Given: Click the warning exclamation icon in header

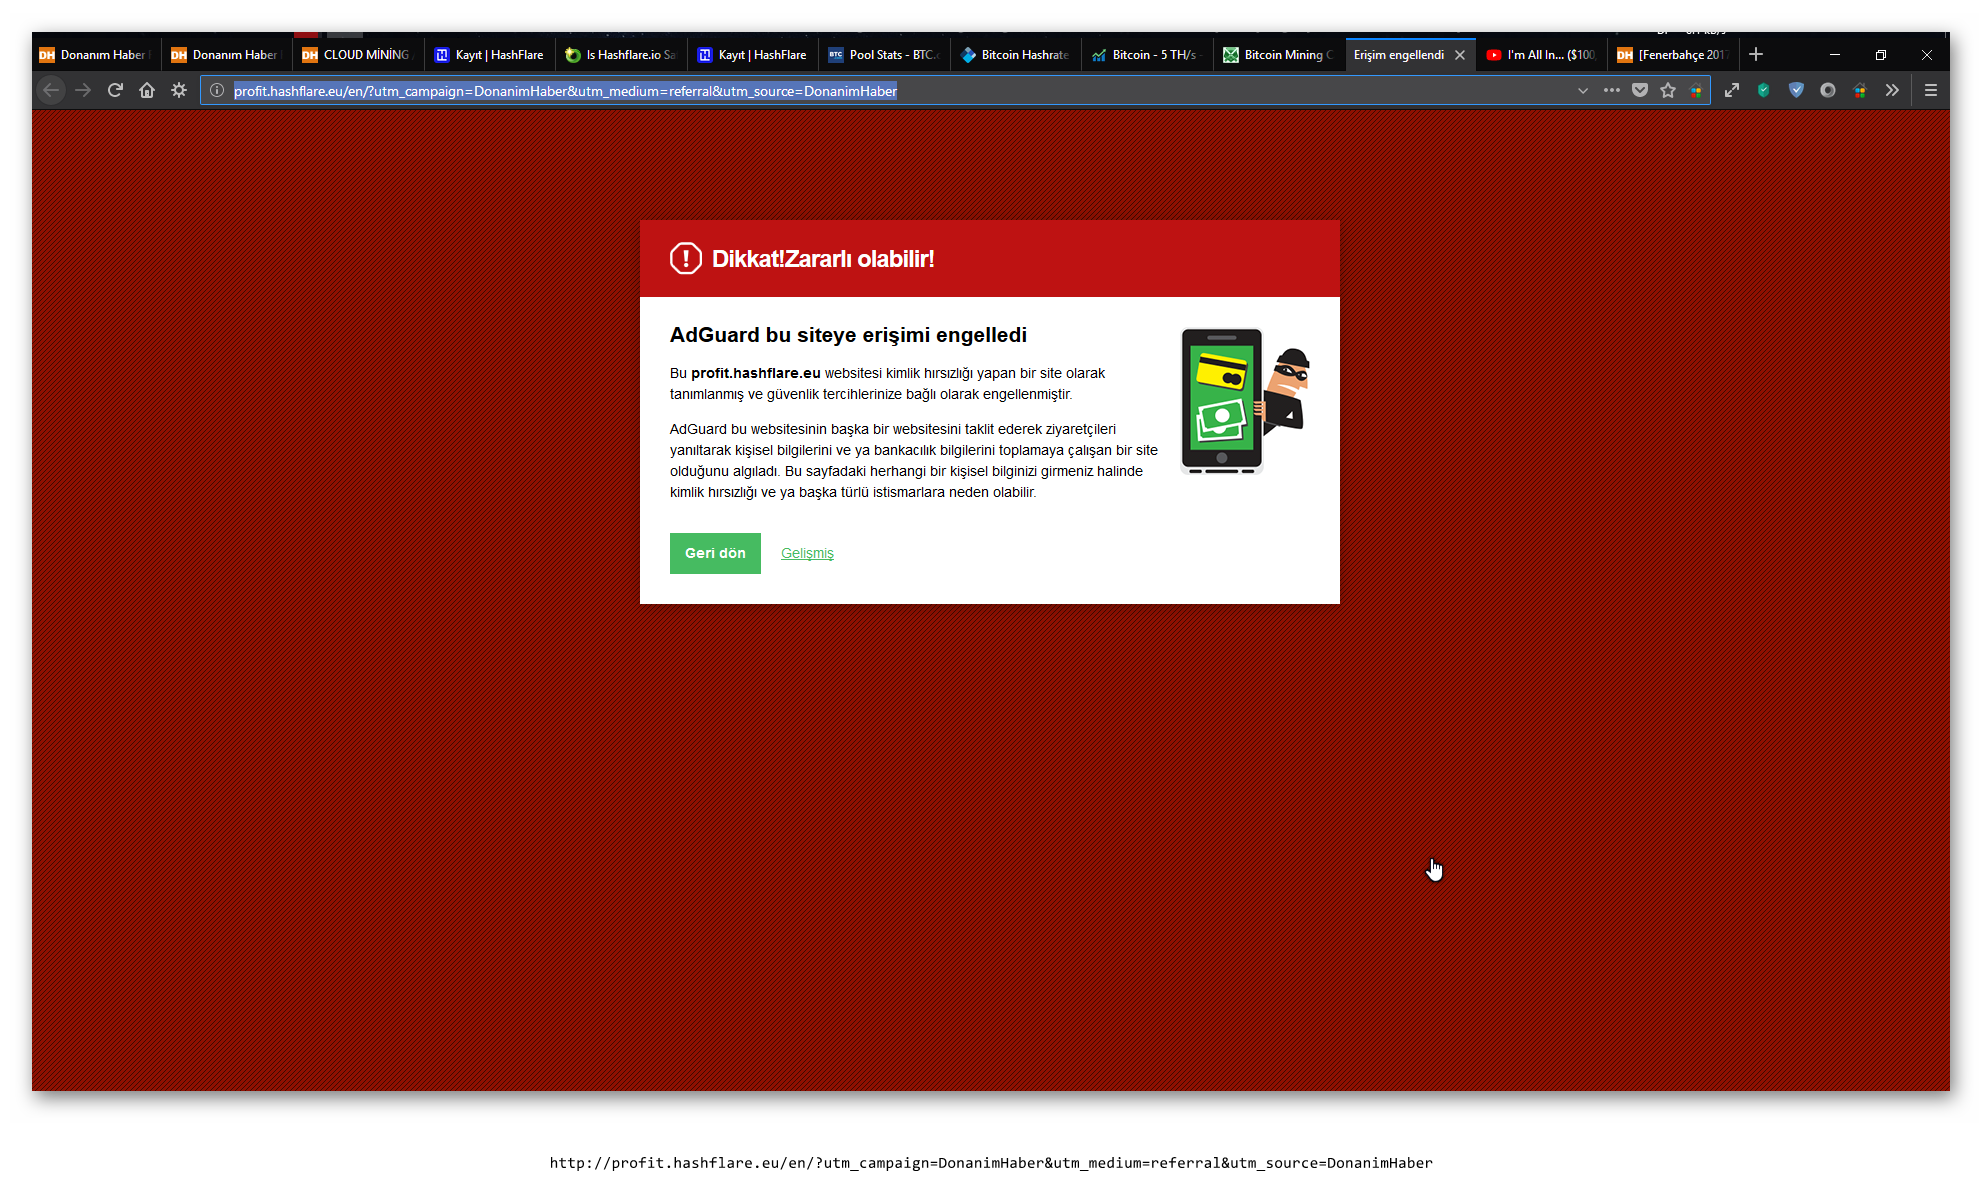Looking at the screenshot, I should click(x=686, y=258).
